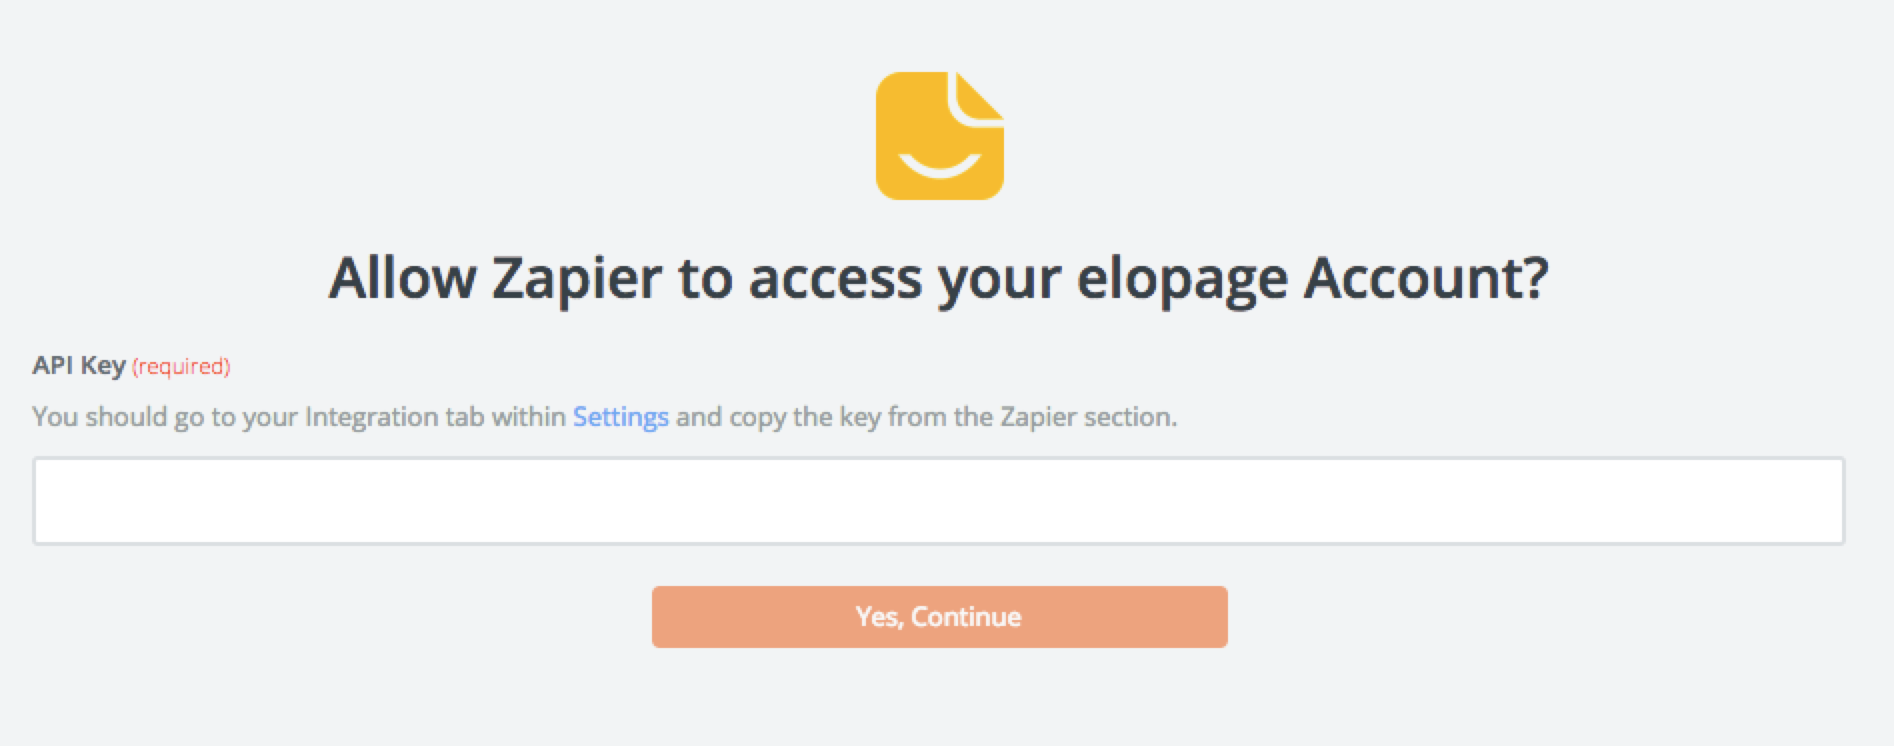
Task: Click the word access in the heading
Action: coord(835,279)
